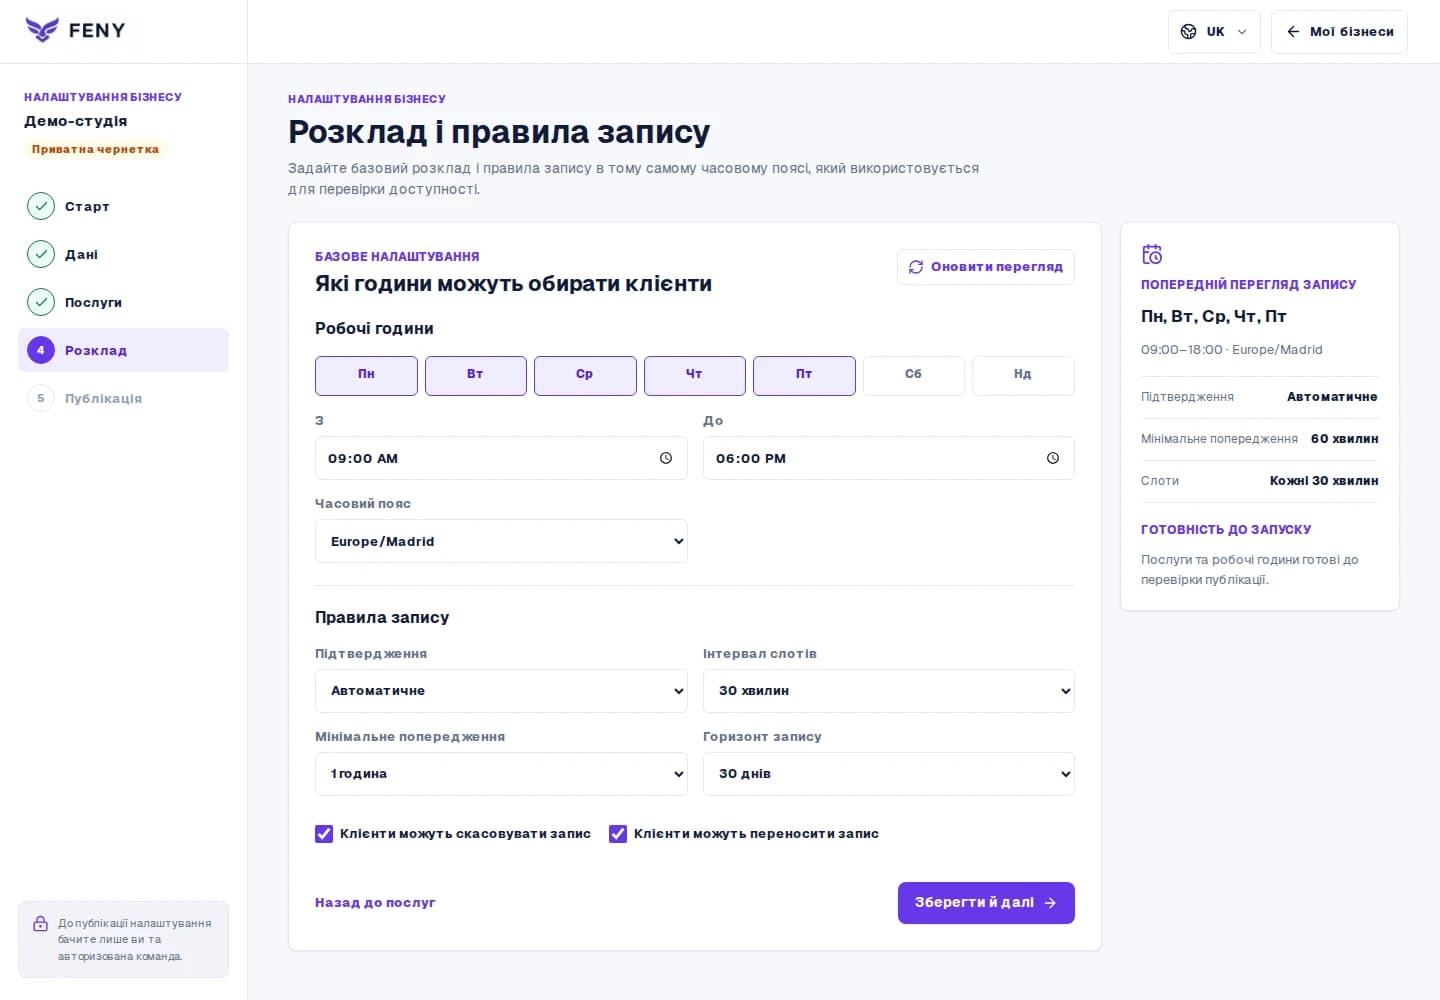This screenshot has height=1000, width=1440.
Task: Click the calendar-clock preview icon
Action: click(x=1152, y=254)
